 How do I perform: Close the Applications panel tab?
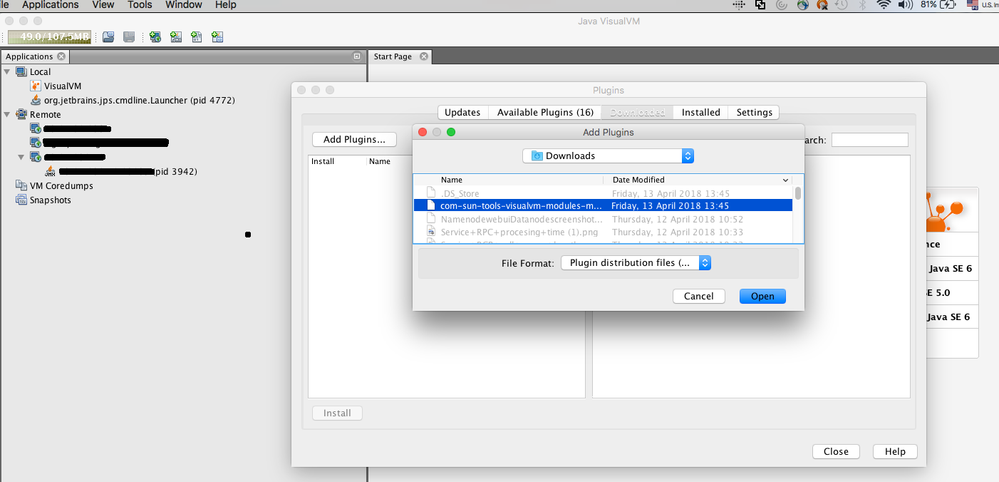click(61, 57)
